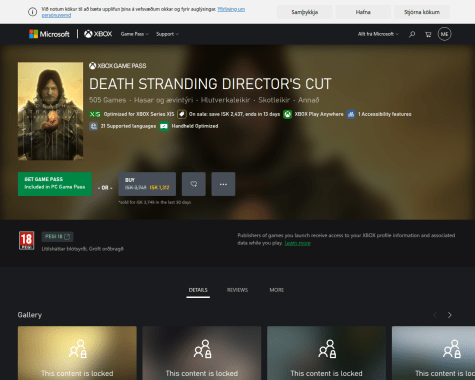Click the PEGI 18 external link tag
475x380 pixels.
pyautogui.click(x=57, y=237)
